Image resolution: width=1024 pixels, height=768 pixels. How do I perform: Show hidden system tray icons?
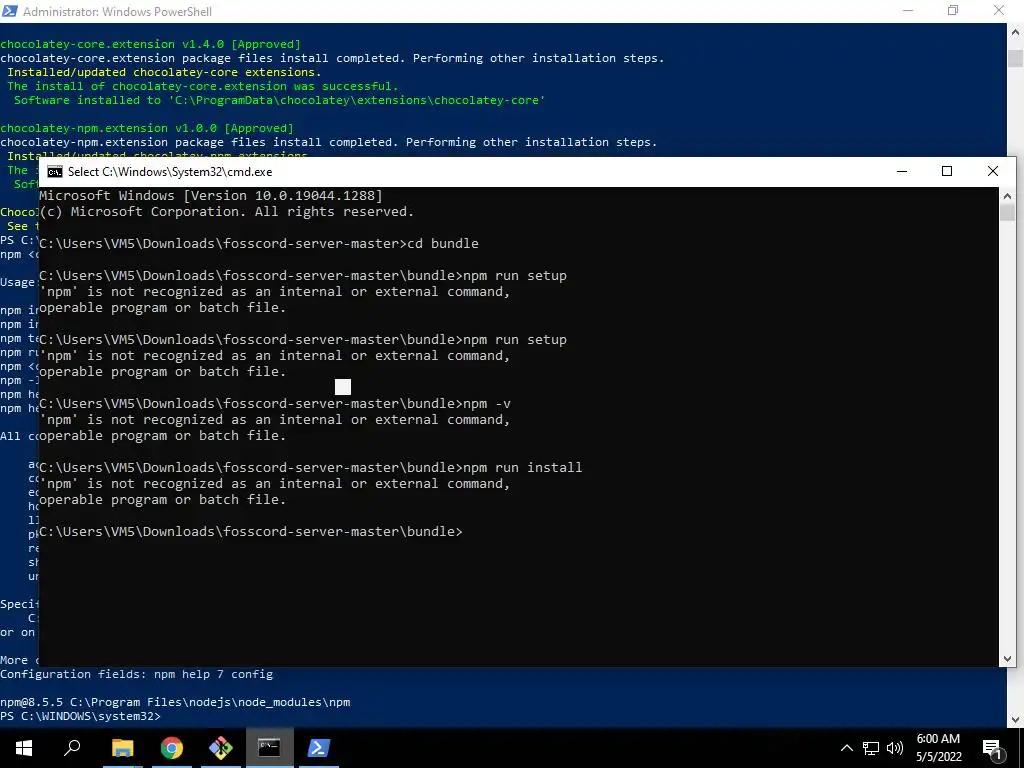(846, 748)
